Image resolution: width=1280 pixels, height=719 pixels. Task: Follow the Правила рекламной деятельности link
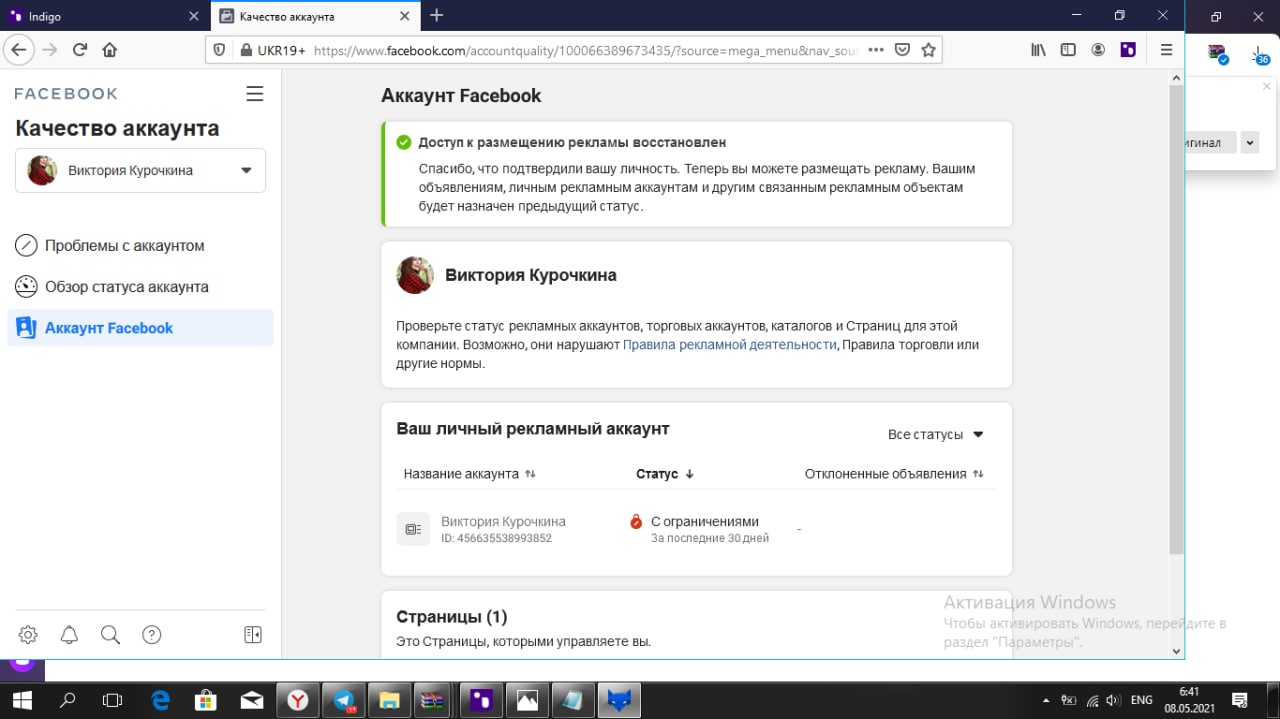[729, 344]
